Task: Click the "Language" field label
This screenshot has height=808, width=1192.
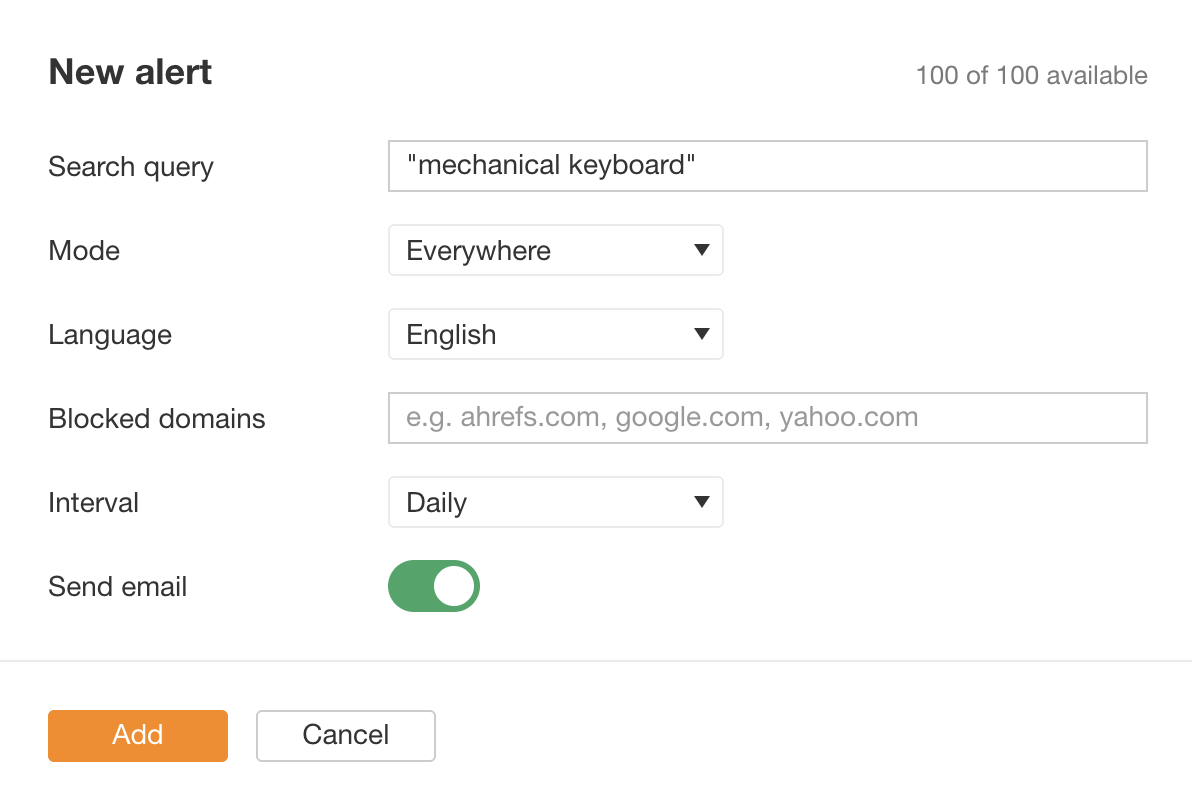Action: pyautogui.click(x=110, y=335)
